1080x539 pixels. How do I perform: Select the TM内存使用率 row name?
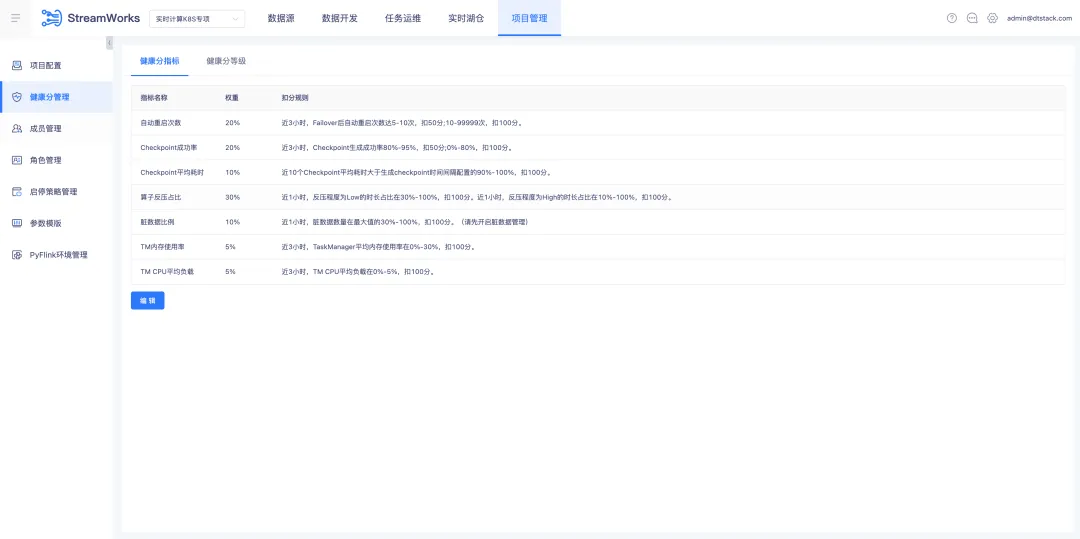click(x=163, y=246)
